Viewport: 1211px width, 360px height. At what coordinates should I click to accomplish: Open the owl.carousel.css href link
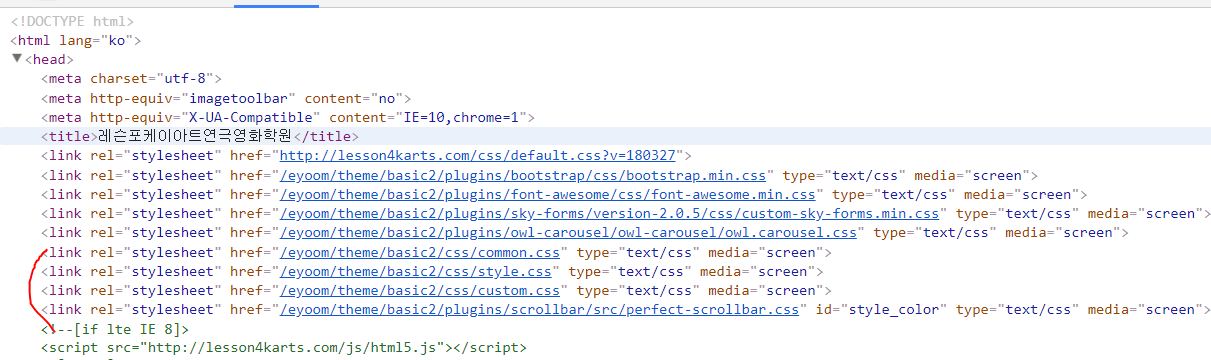[x=570, y=233]
